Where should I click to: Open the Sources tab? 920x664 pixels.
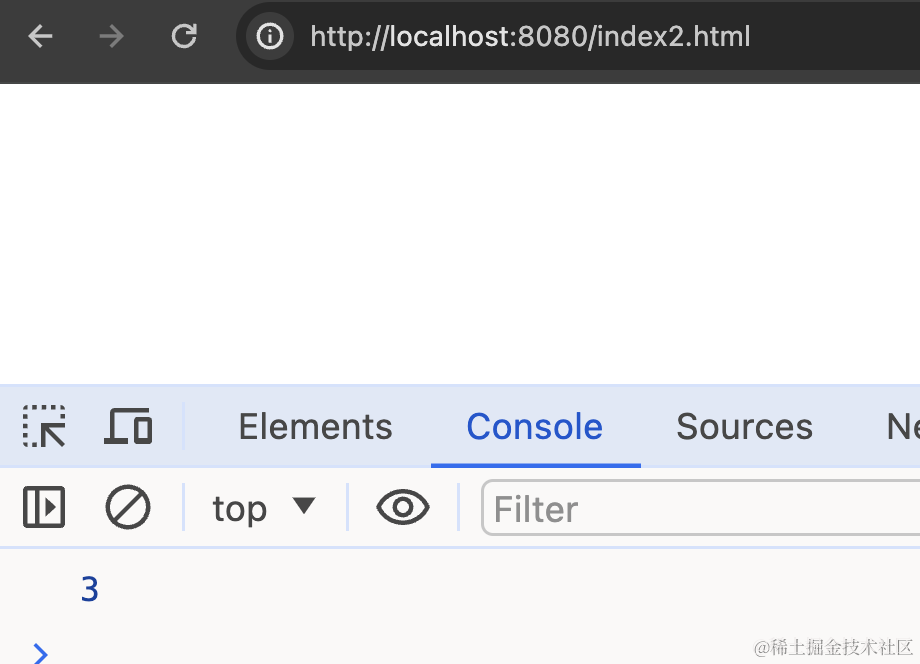745,426
